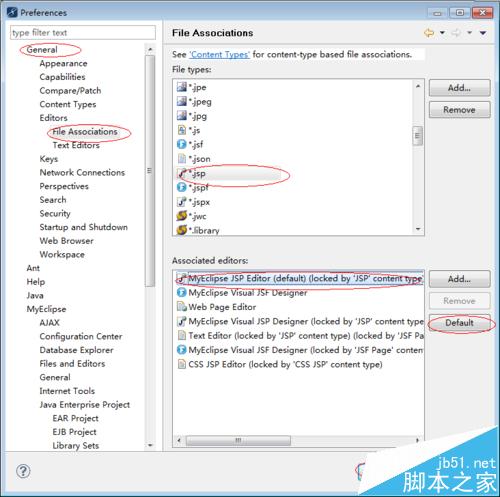Click the type filter text field

(x=83, y=33)
